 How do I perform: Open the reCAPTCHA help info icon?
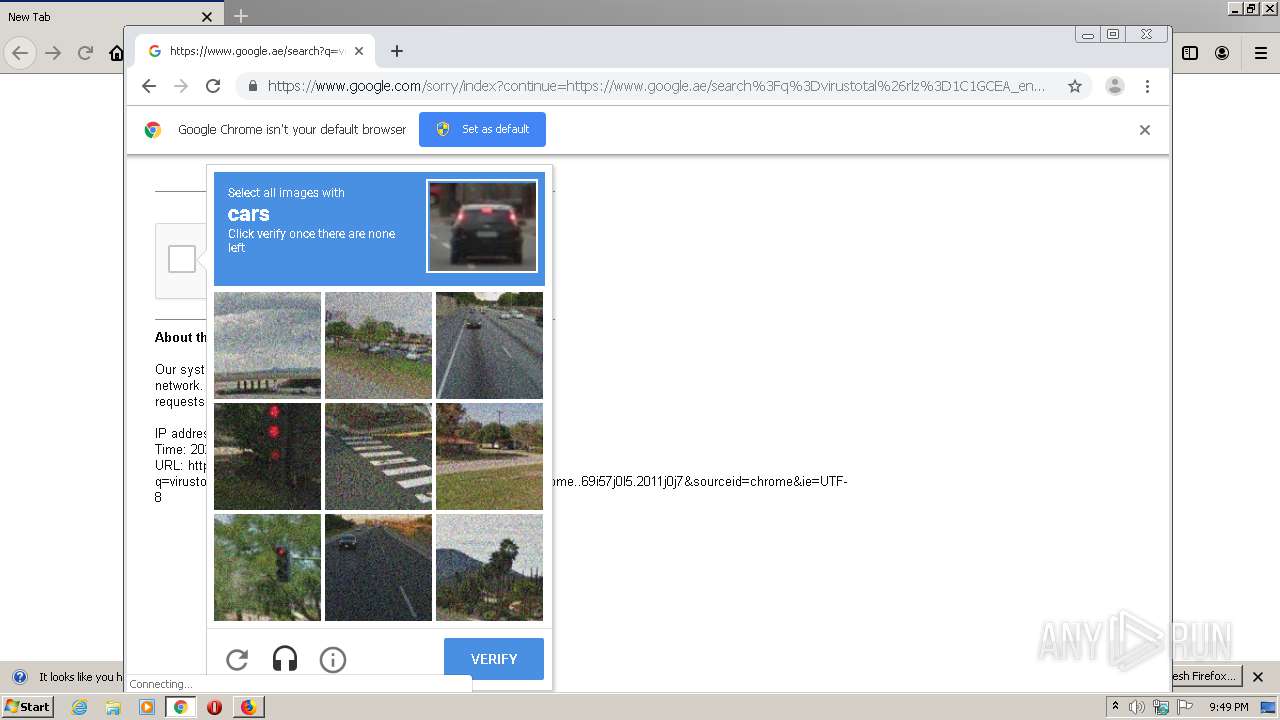click(x=333, y=660)
